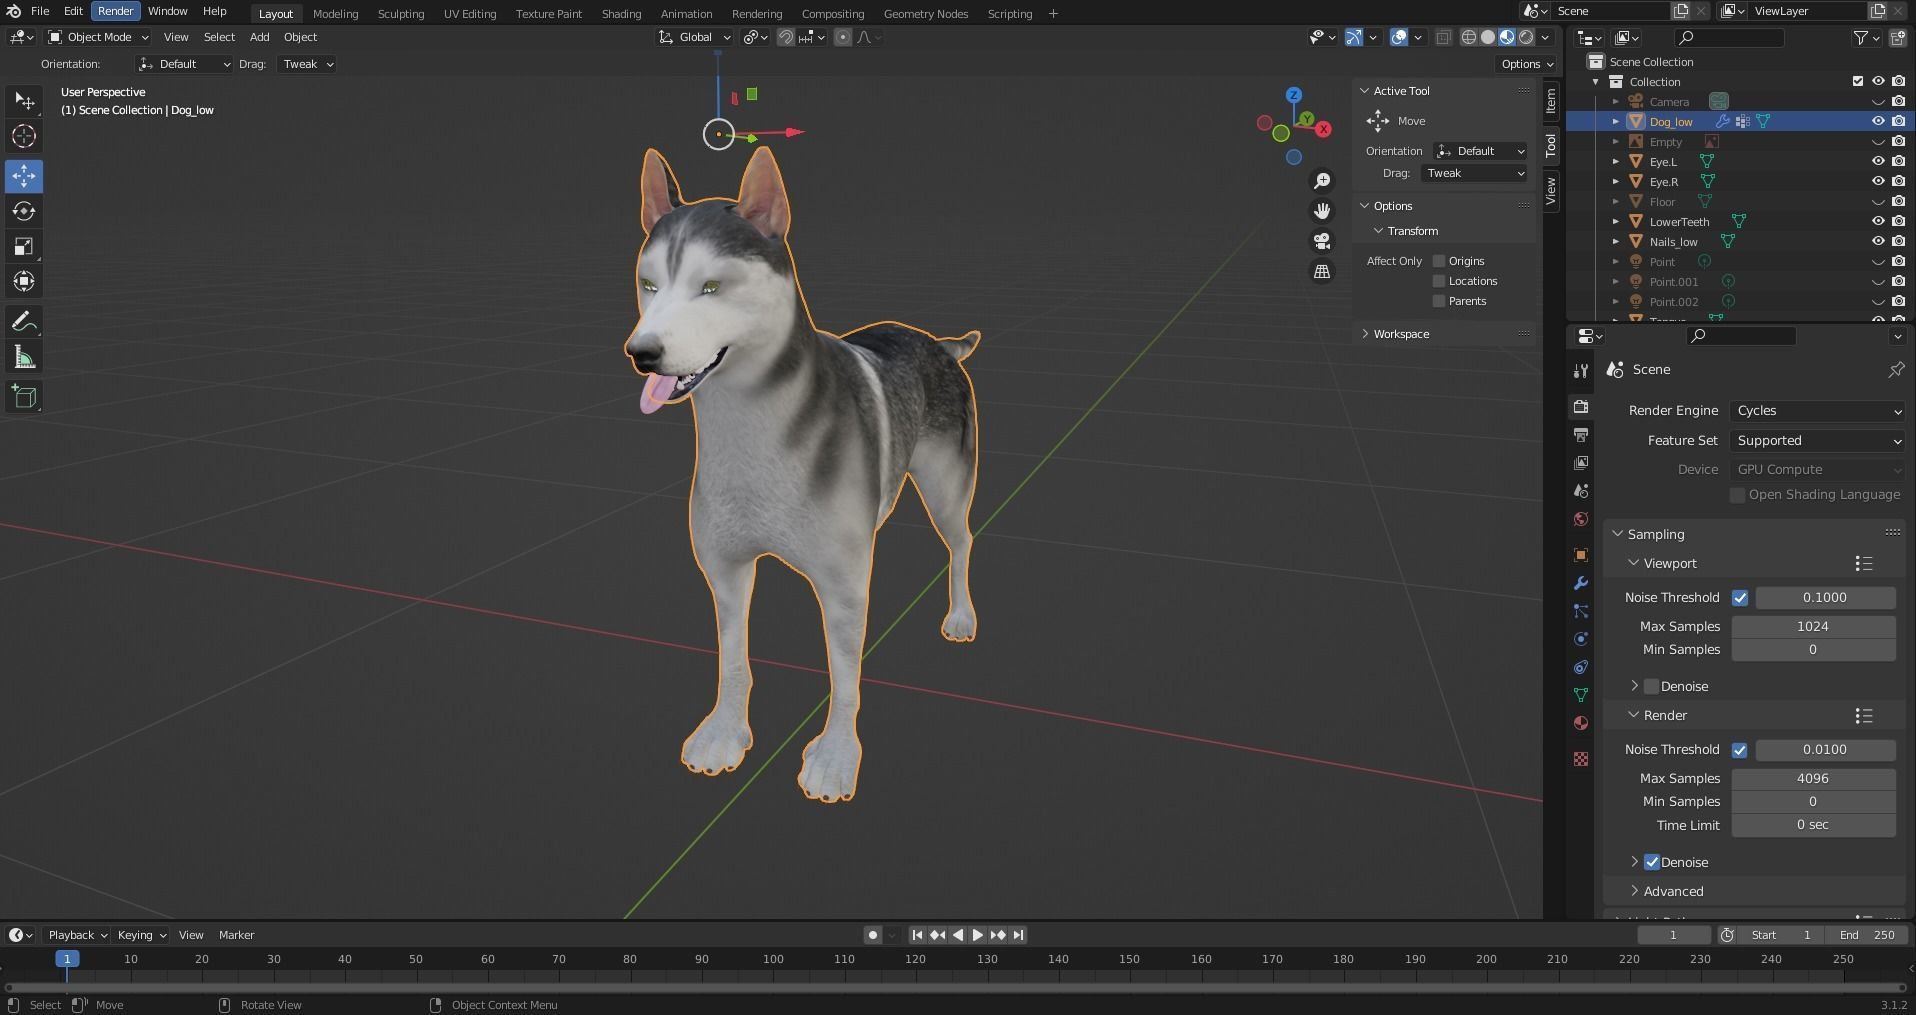The width and height of the screenshot is (1916, 1015).
Task: Open the Marker menu in timeline
Action: click(x=236, y=935)
